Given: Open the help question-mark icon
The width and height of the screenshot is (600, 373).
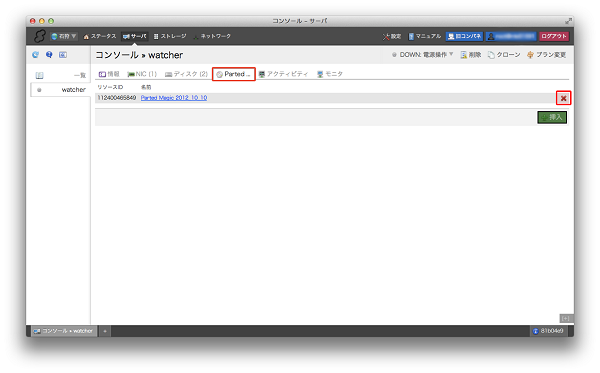Looking at the screenshot, I should click(49, 55).
